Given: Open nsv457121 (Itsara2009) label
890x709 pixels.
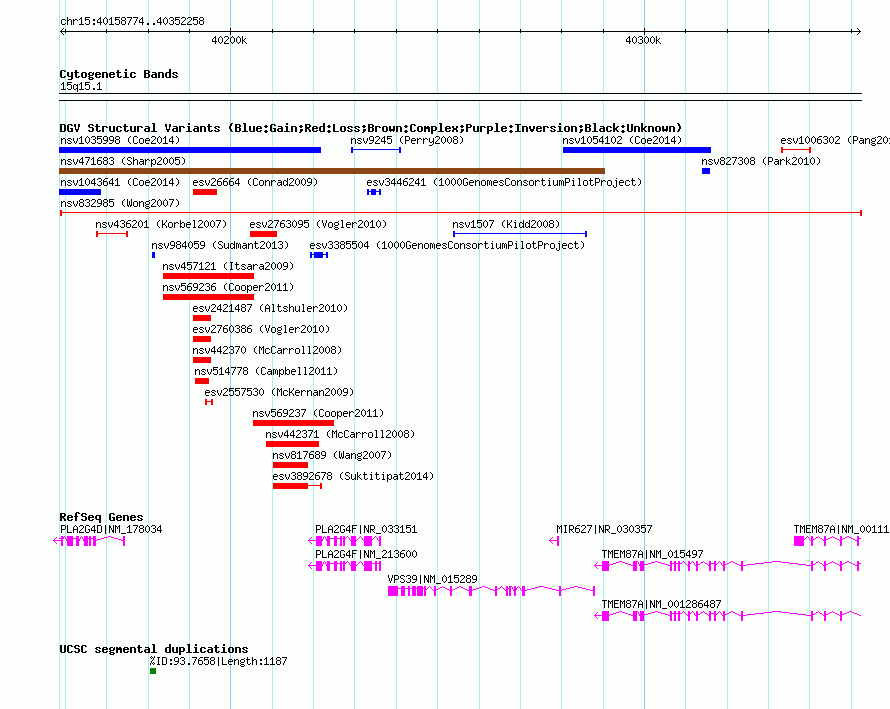Looking at the screenshot, I should point(228,266).
